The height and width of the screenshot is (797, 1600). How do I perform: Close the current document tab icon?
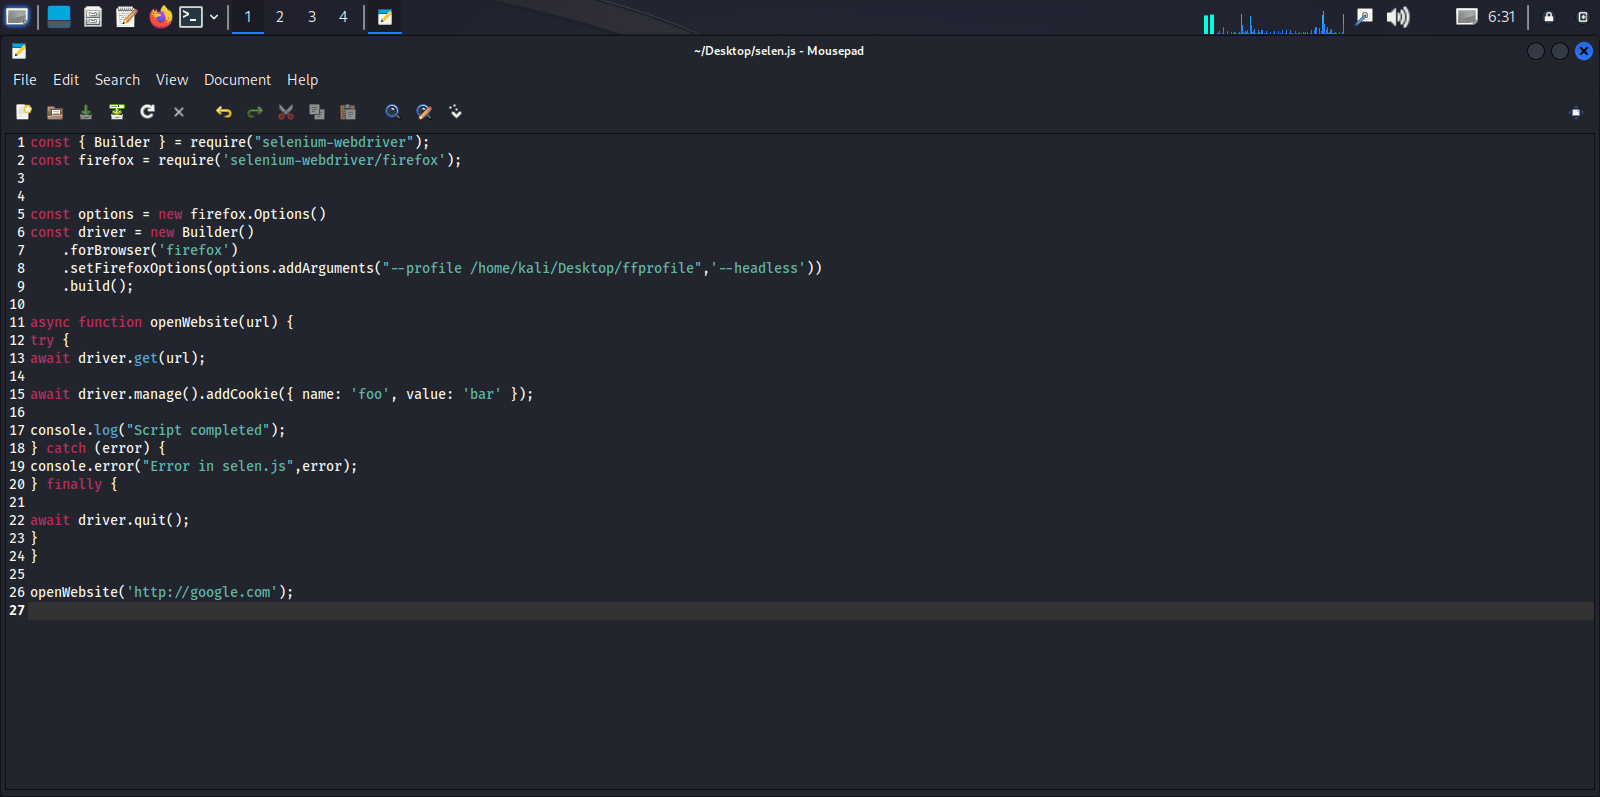point(179,112)
